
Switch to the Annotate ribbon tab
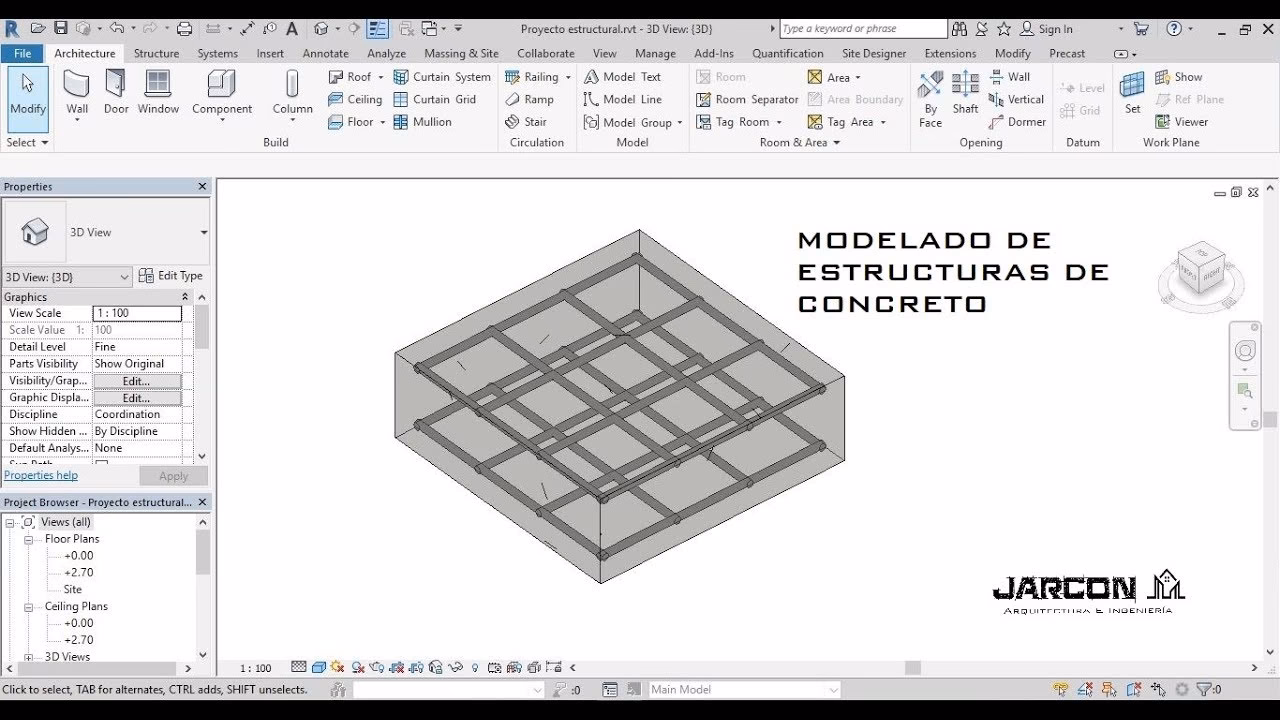[325, 53]
